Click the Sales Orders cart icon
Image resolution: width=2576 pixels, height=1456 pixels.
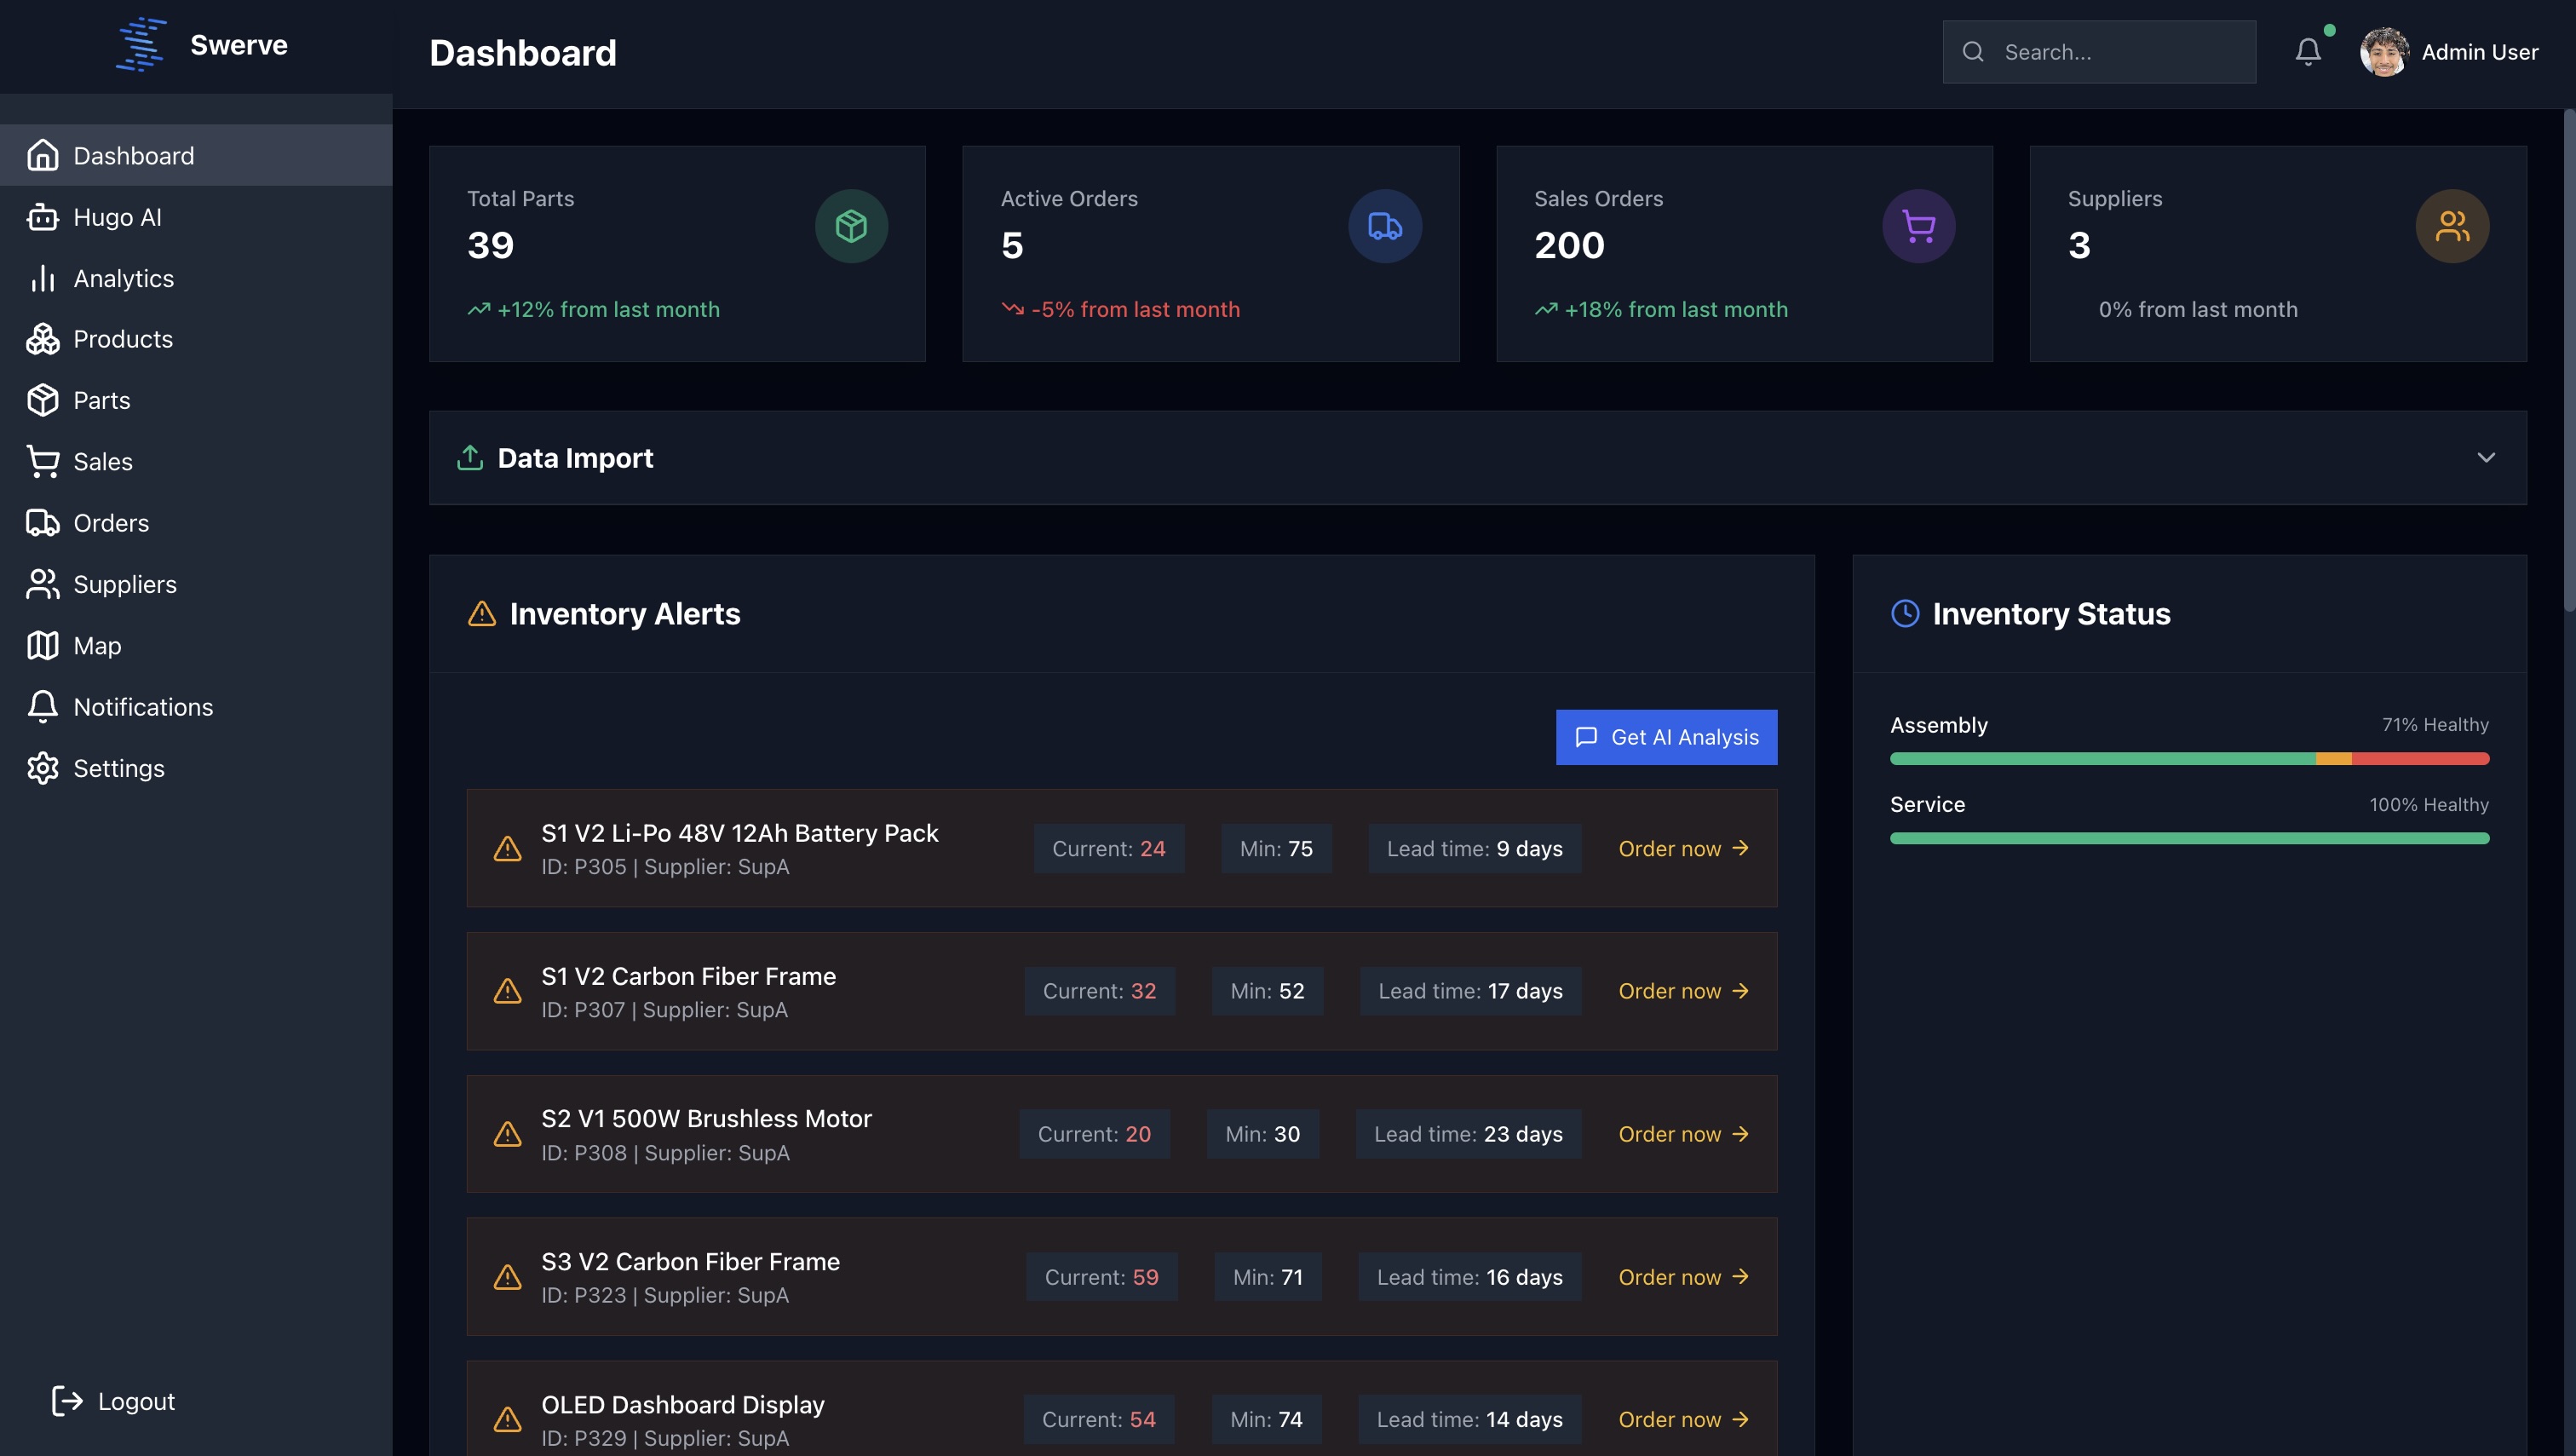point(1918,226)
